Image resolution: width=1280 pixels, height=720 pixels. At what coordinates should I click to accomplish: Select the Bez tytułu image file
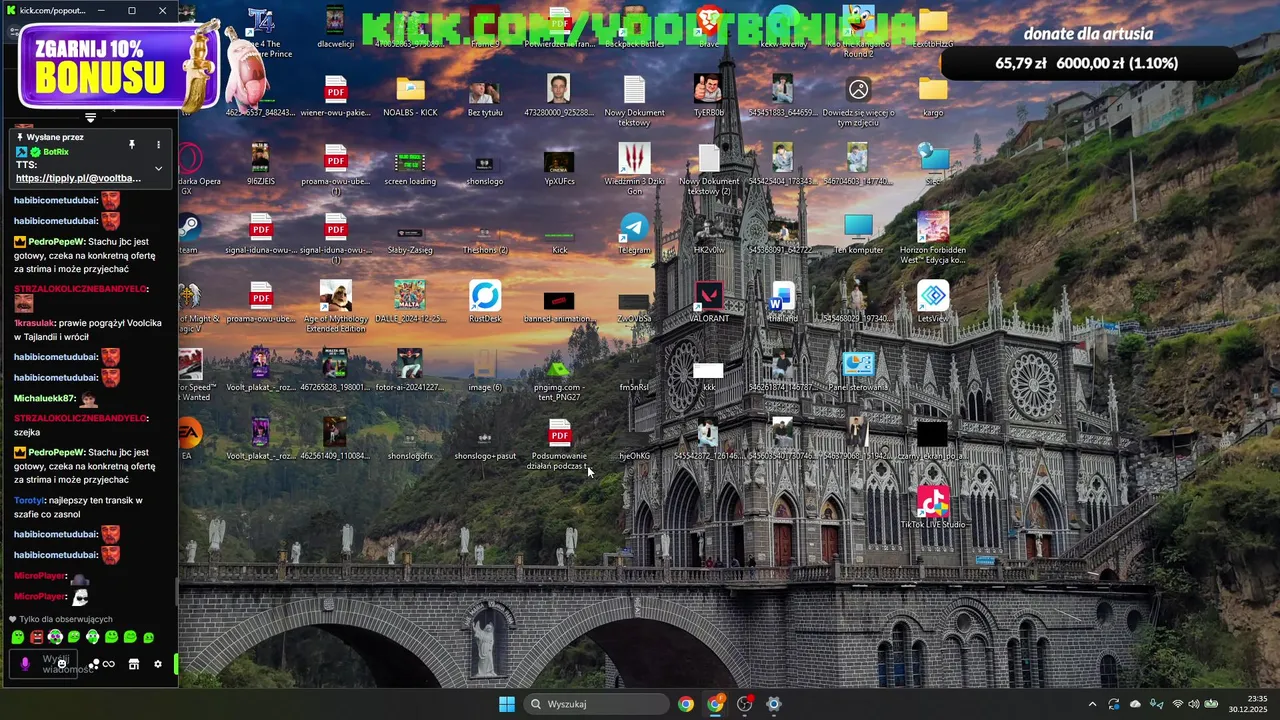485,96
